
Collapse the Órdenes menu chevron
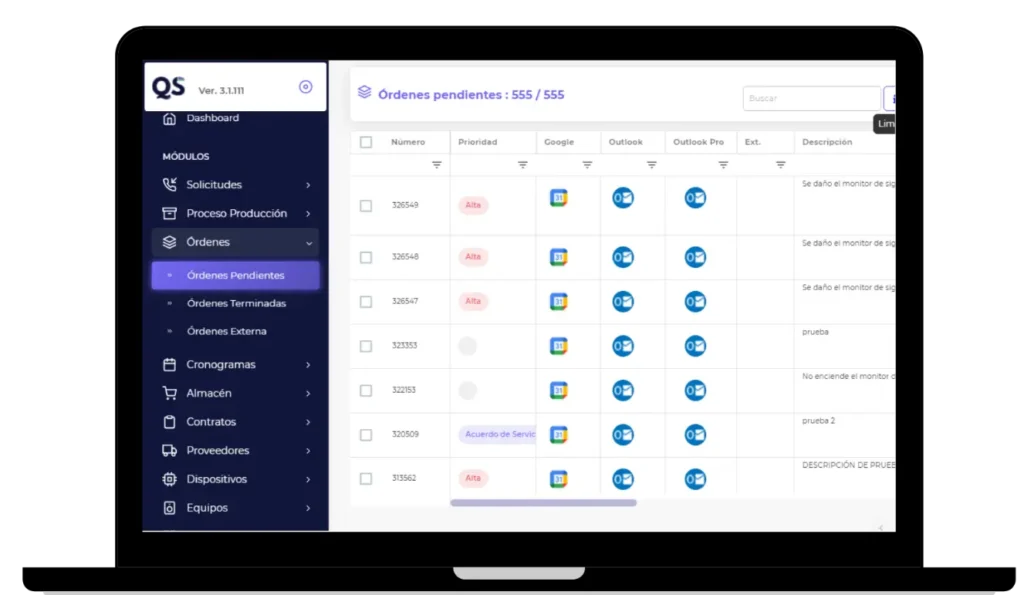(x=308, y=243)
